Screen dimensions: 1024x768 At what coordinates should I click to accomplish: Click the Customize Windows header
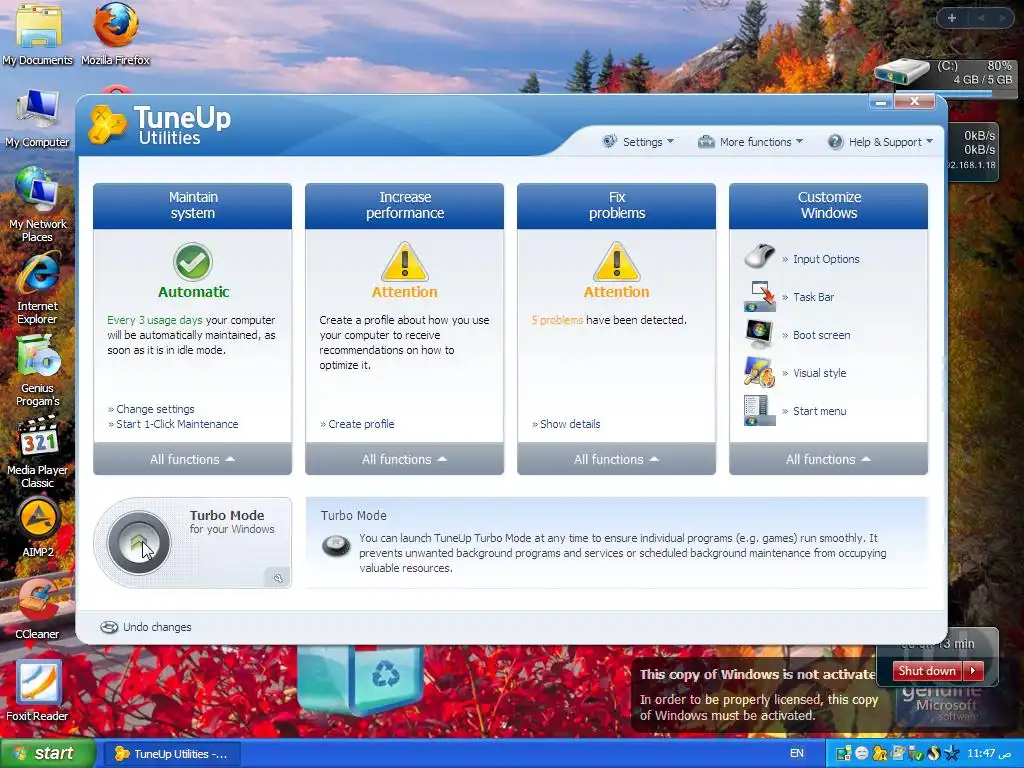point(828,206)
